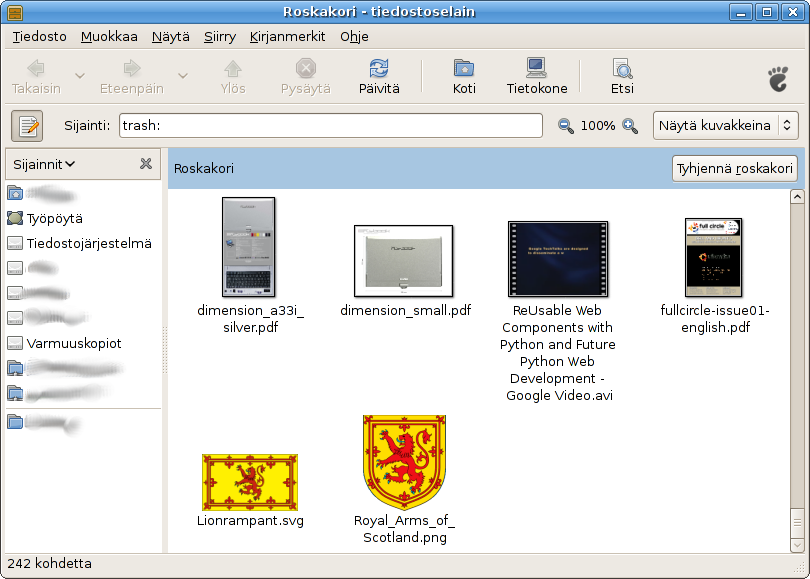Select Tiedostojärjestelmä in the sidebar
The height and width of the screenshot is (579, 810).
[x=89, y=243]
